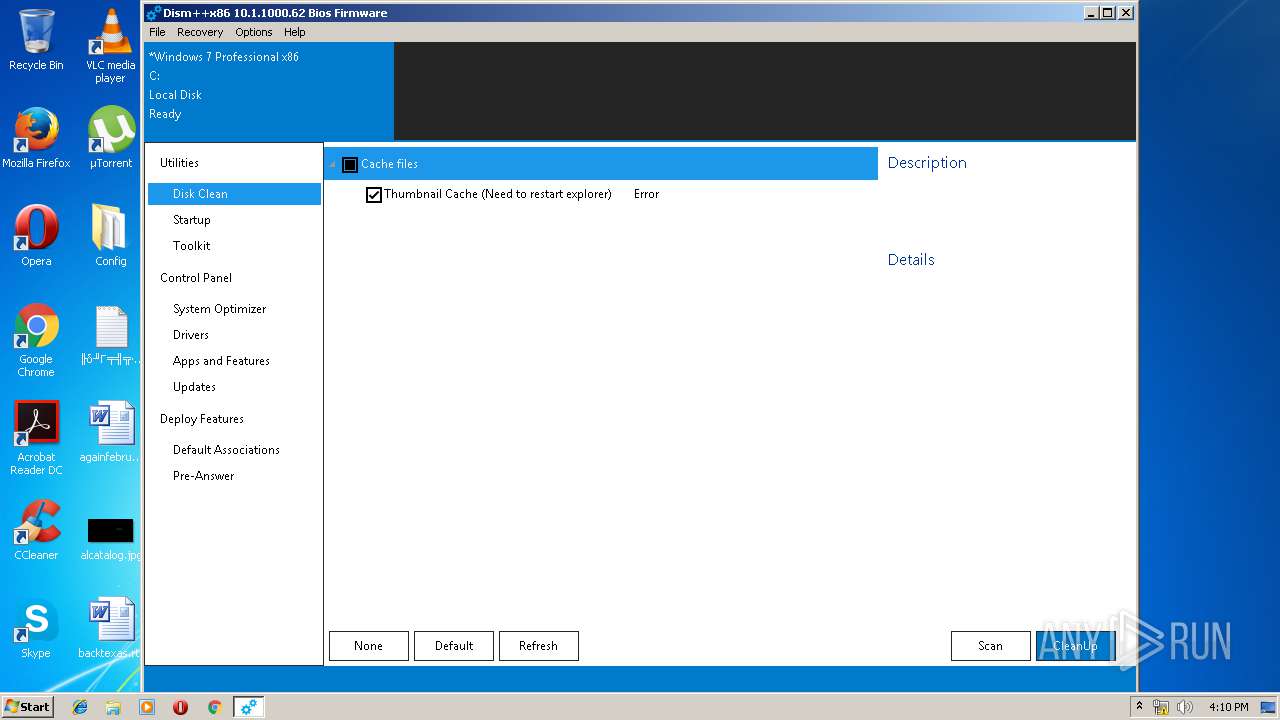Click the None button
The width and height of the screenshot is (1280, 720).
[x=369, y=646]
